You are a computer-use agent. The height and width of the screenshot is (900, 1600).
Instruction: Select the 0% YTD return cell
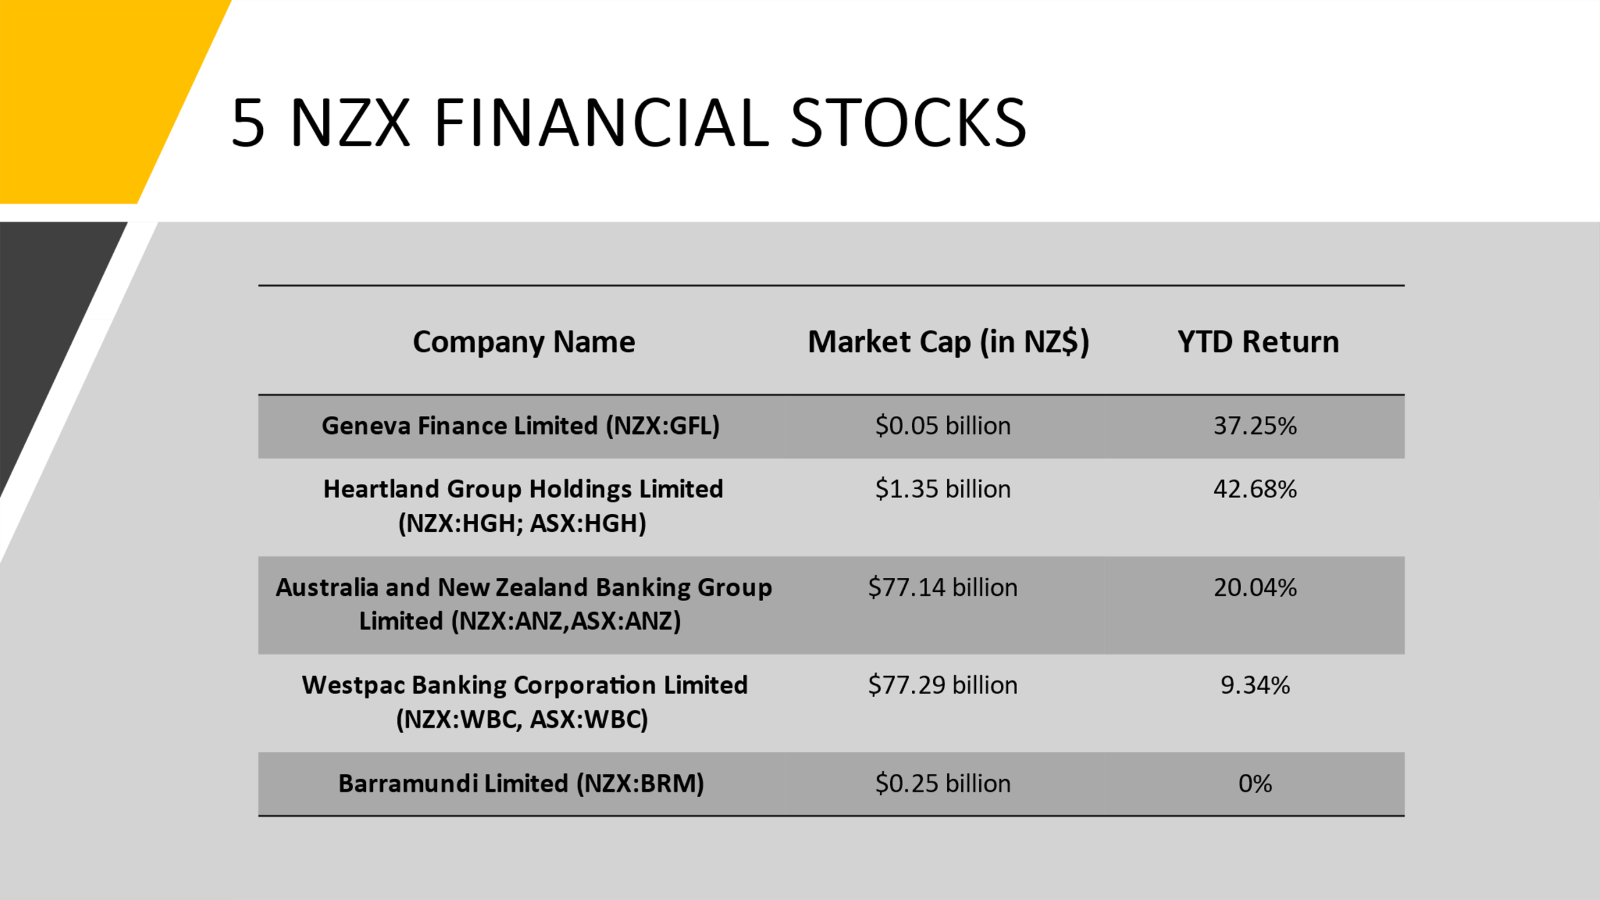coord(1255,783)
